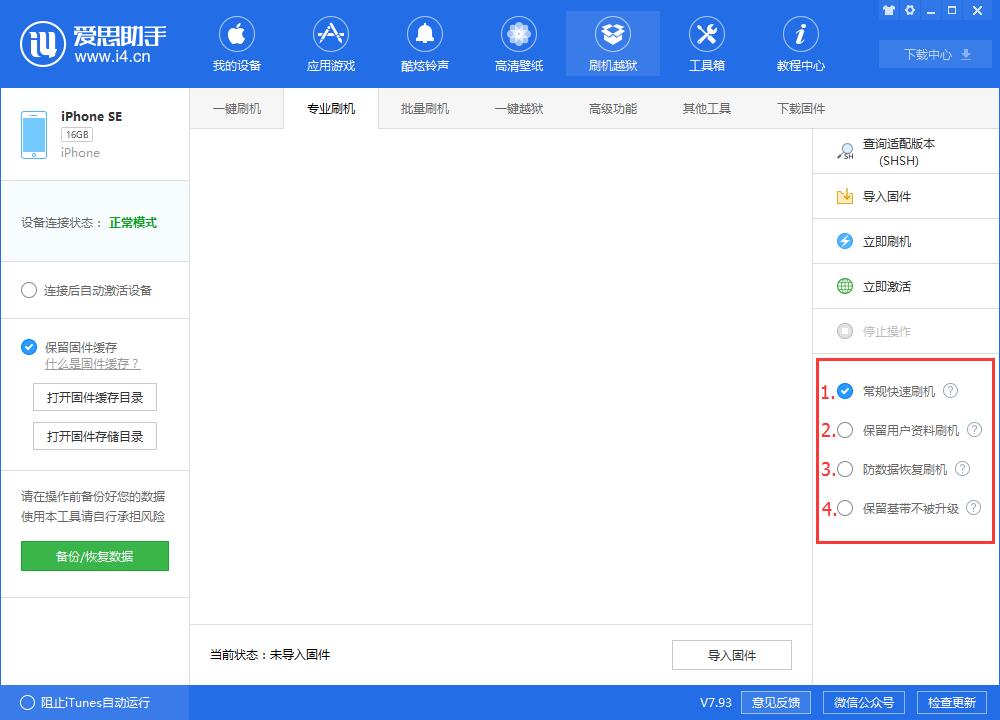Open the 教程中心 tutorial center

coord(800,45)
